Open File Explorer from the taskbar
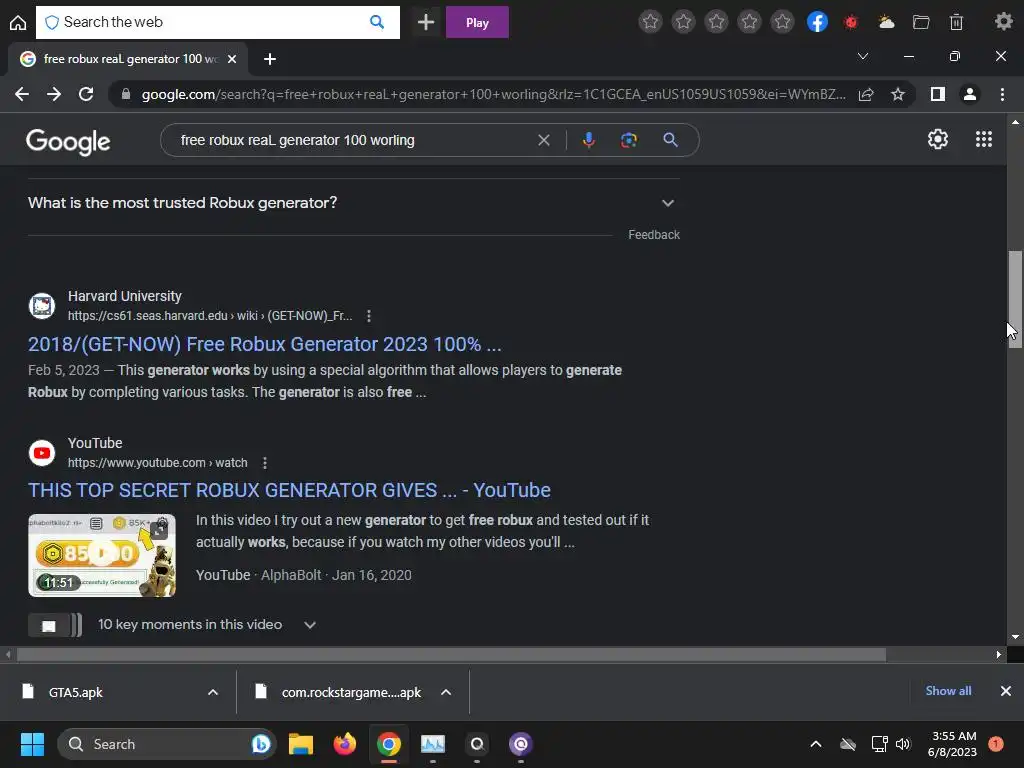Viewport: 1024px width, 768px height. 301,744
